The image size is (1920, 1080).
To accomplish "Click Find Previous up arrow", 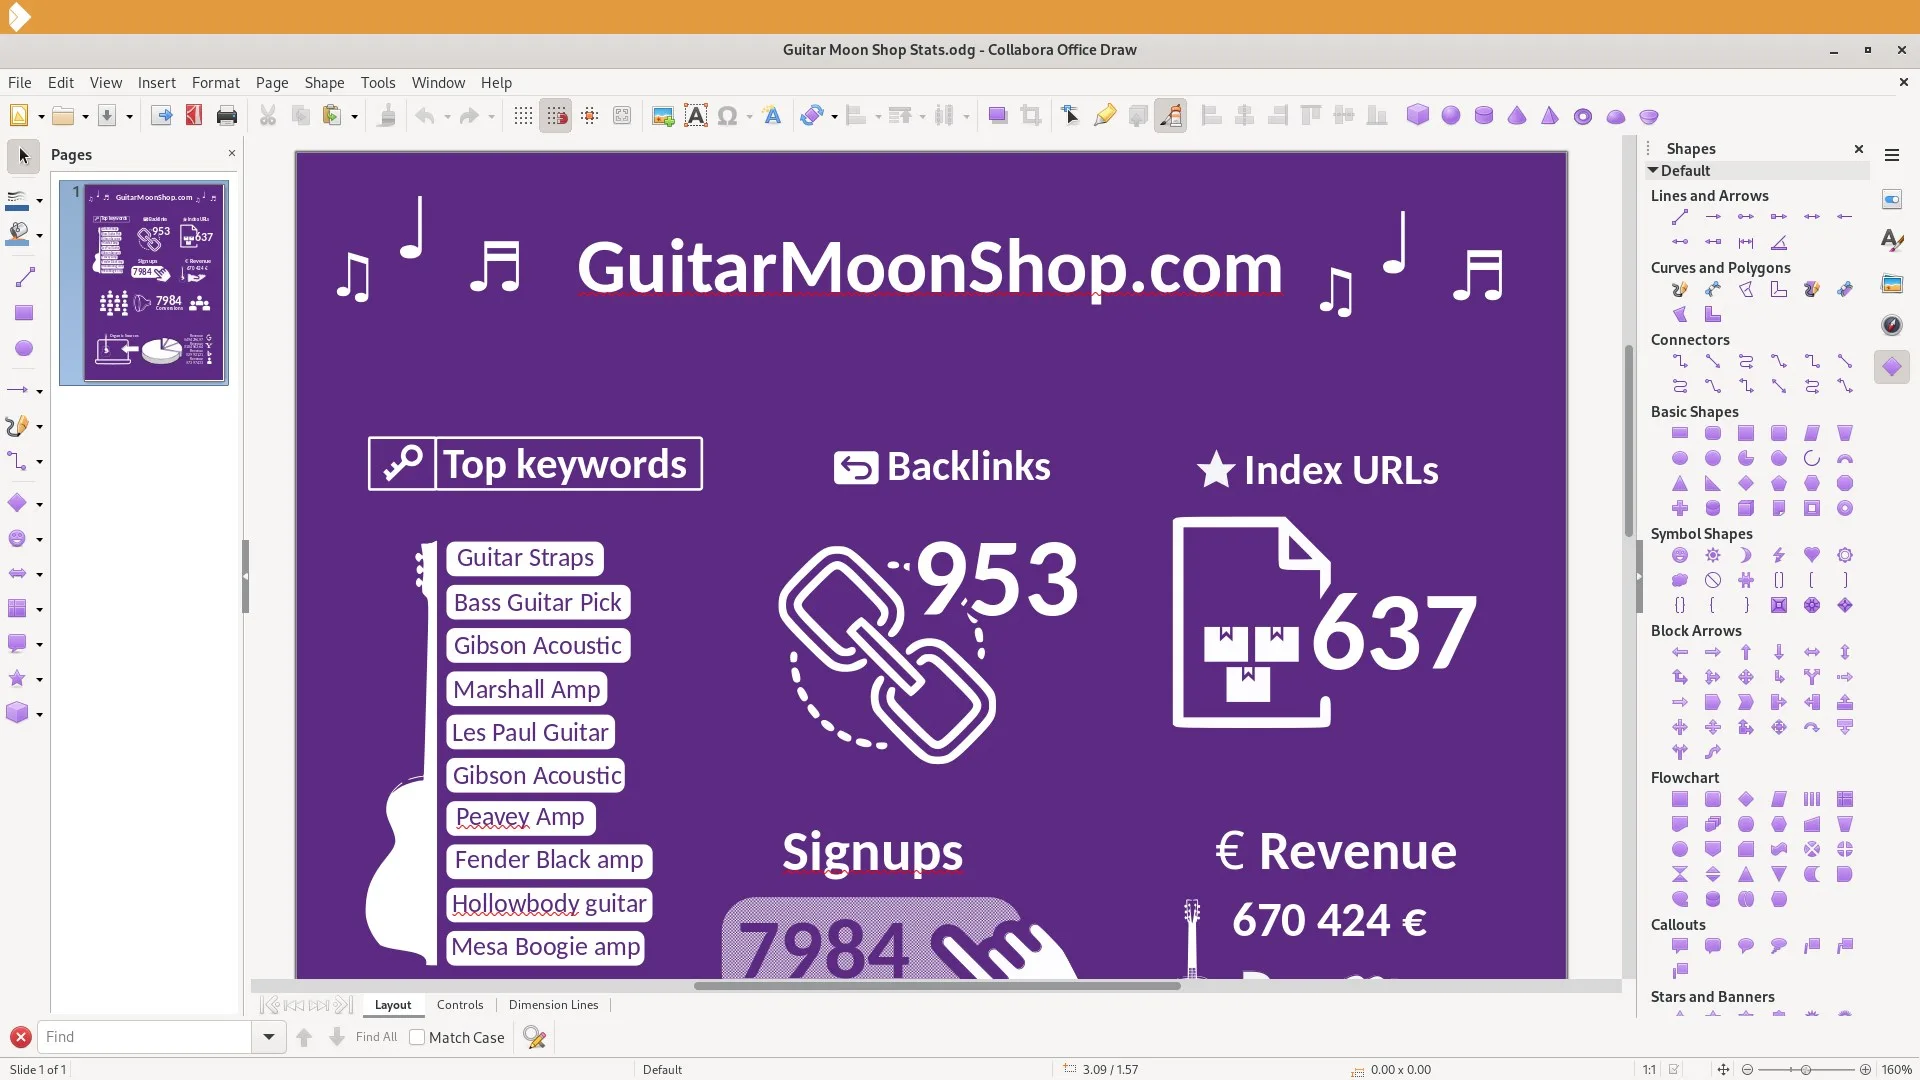I will [x=304, y=1037].
